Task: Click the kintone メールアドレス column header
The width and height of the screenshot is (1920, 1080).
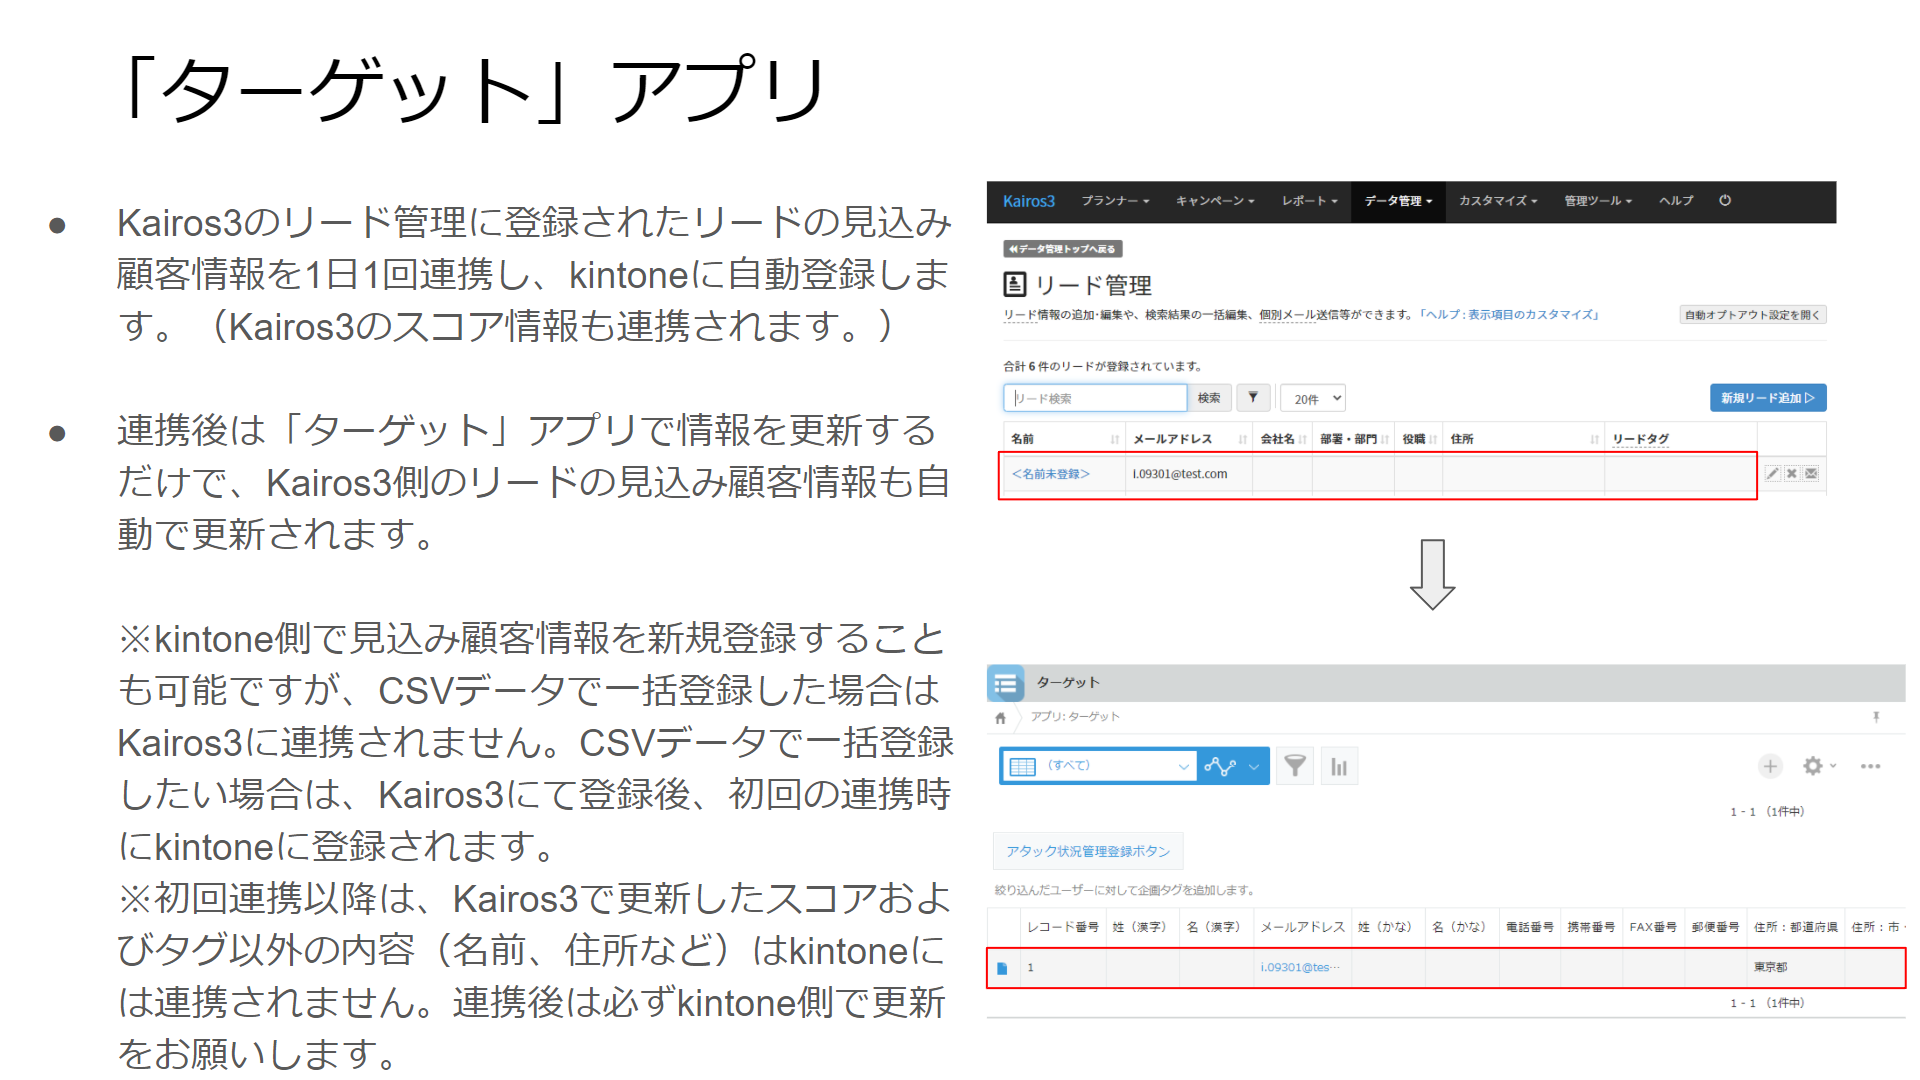Action: tap(1302, 927)
